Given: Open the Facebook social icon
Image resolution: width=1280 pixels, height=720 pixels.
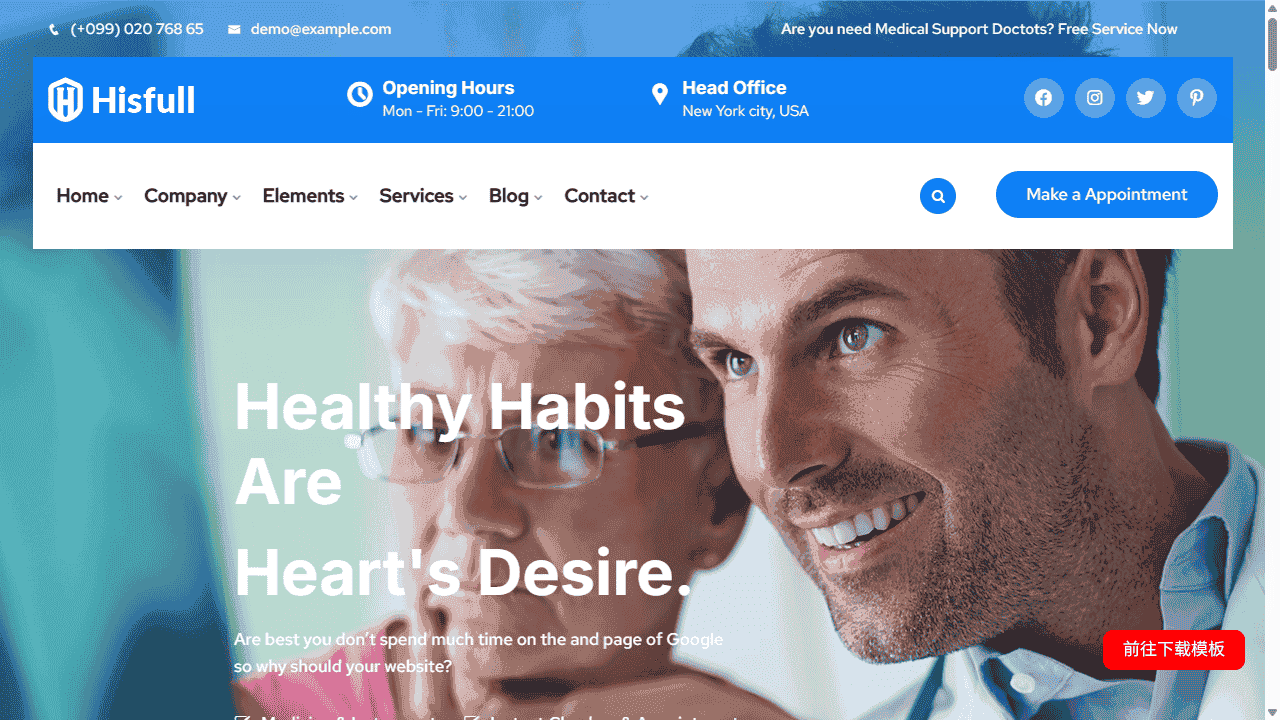Looking at the screenshot, I should (x=1044, y=98).
